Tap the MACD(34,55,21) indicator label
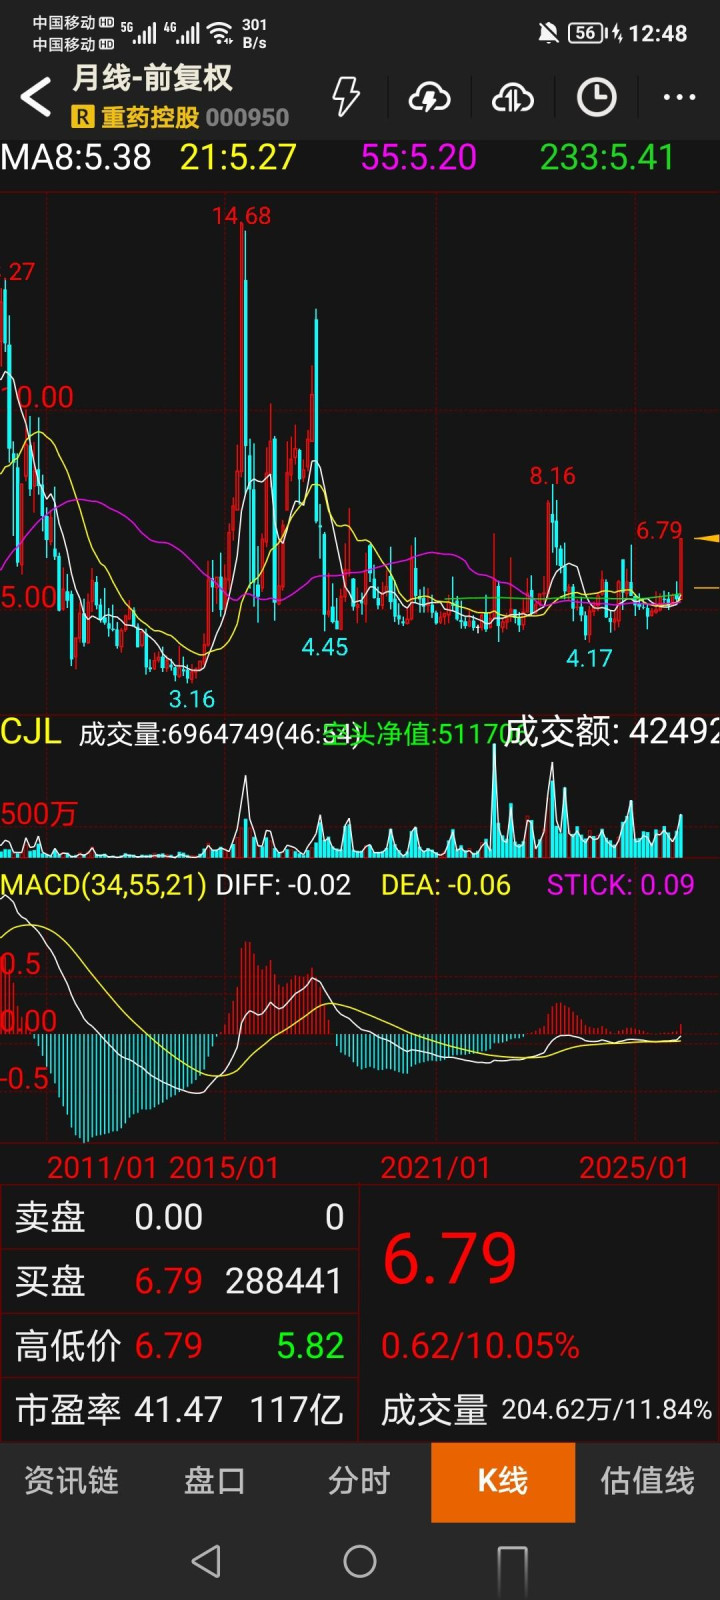 tap(104, 885)
